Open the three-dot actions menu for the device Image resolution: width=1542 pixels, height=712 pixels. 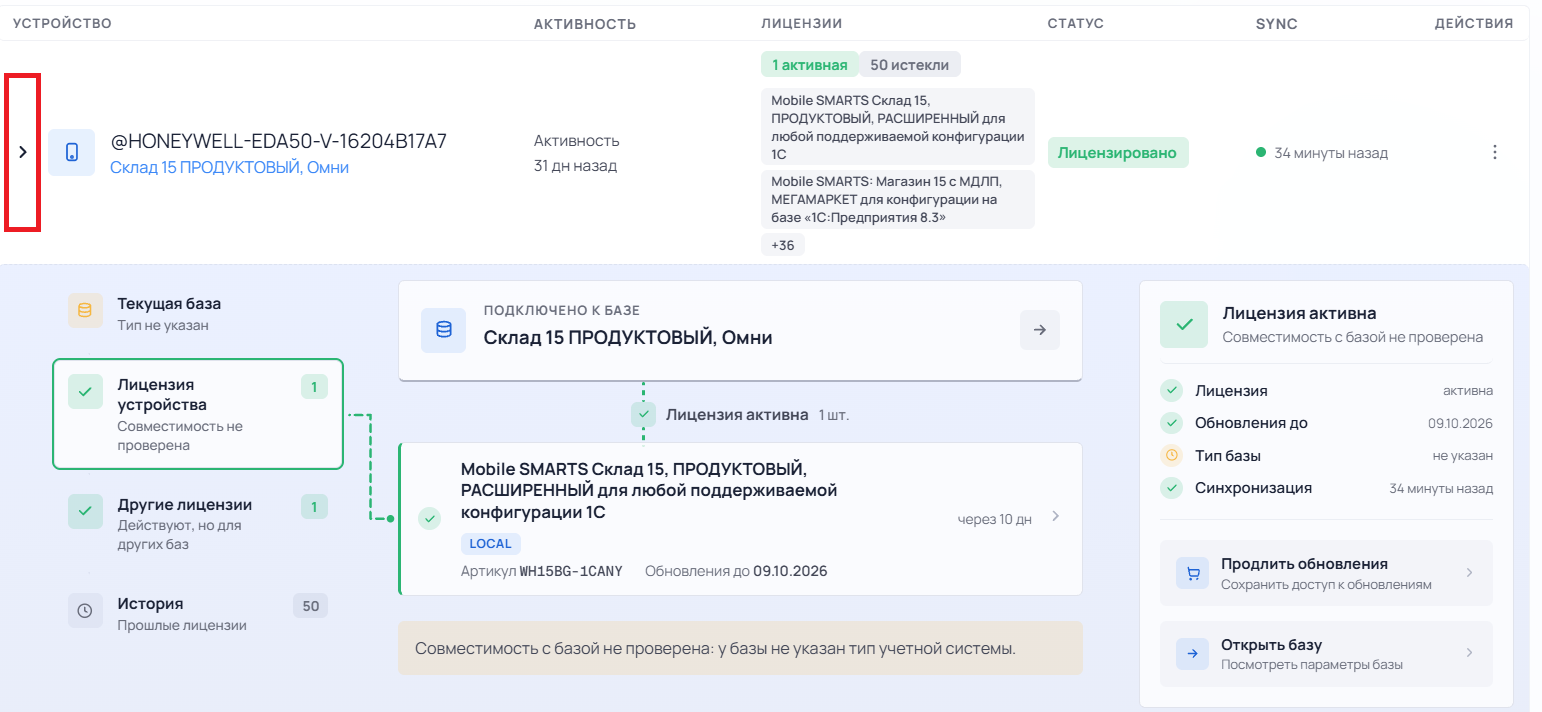(x=1495, y=152)
